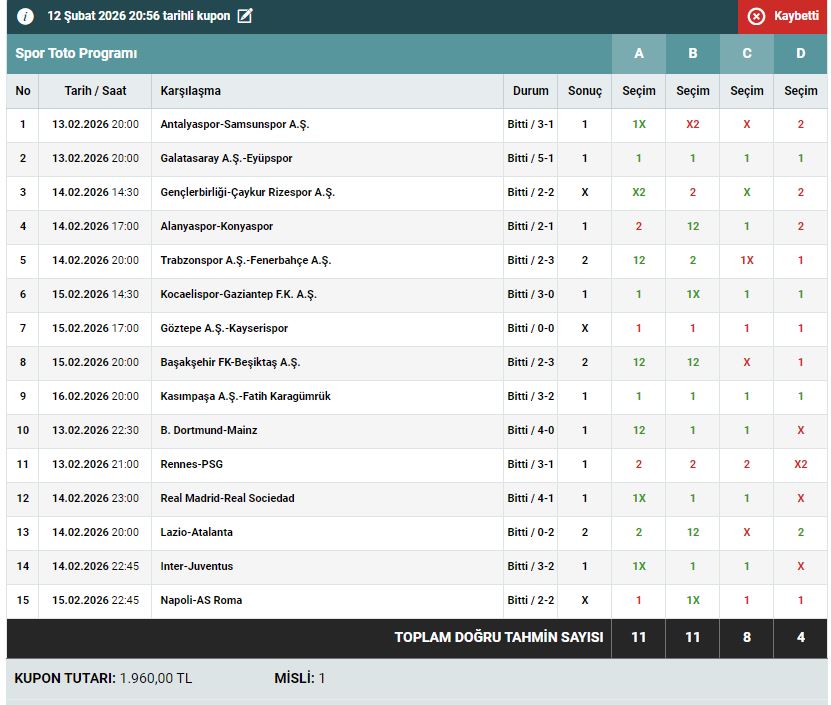This screenshot has width=831, height=705.
Task: Open column C header
Action: pos(747,54)
